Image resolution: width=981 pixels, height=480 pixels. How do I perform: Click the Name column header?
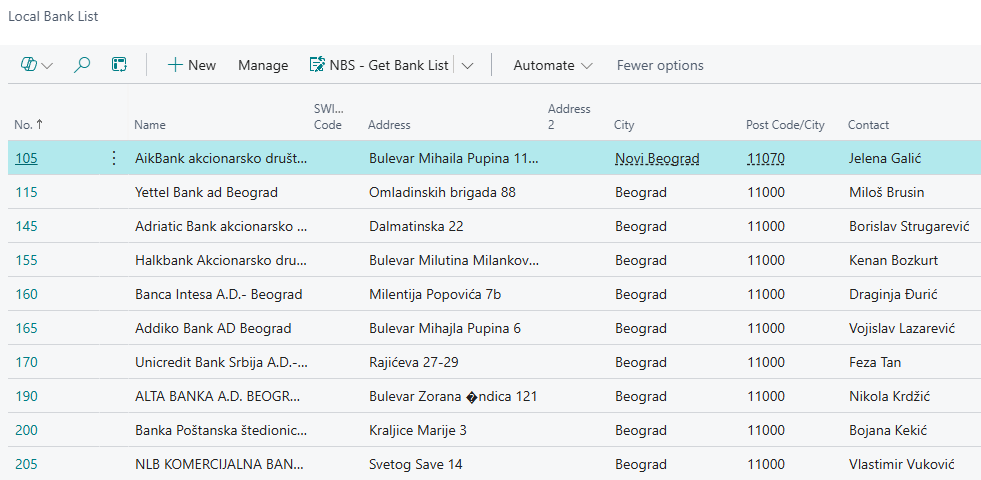(x=150, y=125)
